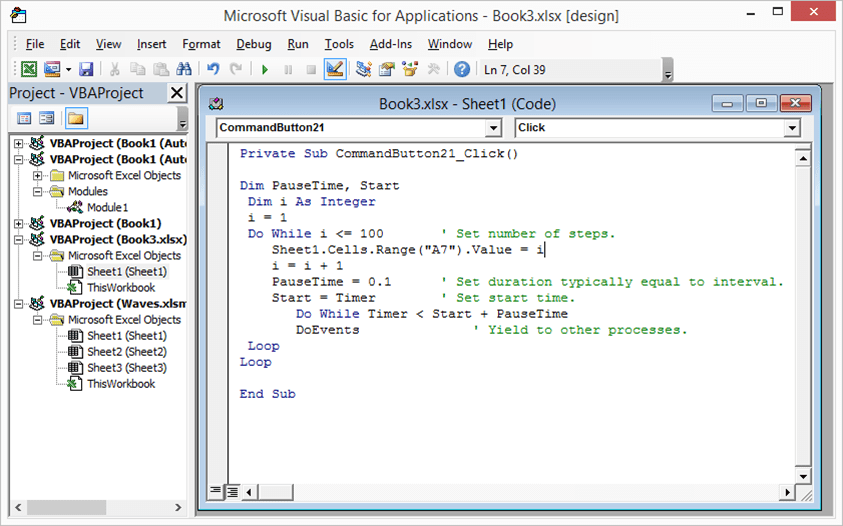Image resolution: width=843 pixels, height=526 pixels.
Task: Select Sheet3 (Sheet3) under Waves
Action: pyautogui.click(x=127, y=368)
